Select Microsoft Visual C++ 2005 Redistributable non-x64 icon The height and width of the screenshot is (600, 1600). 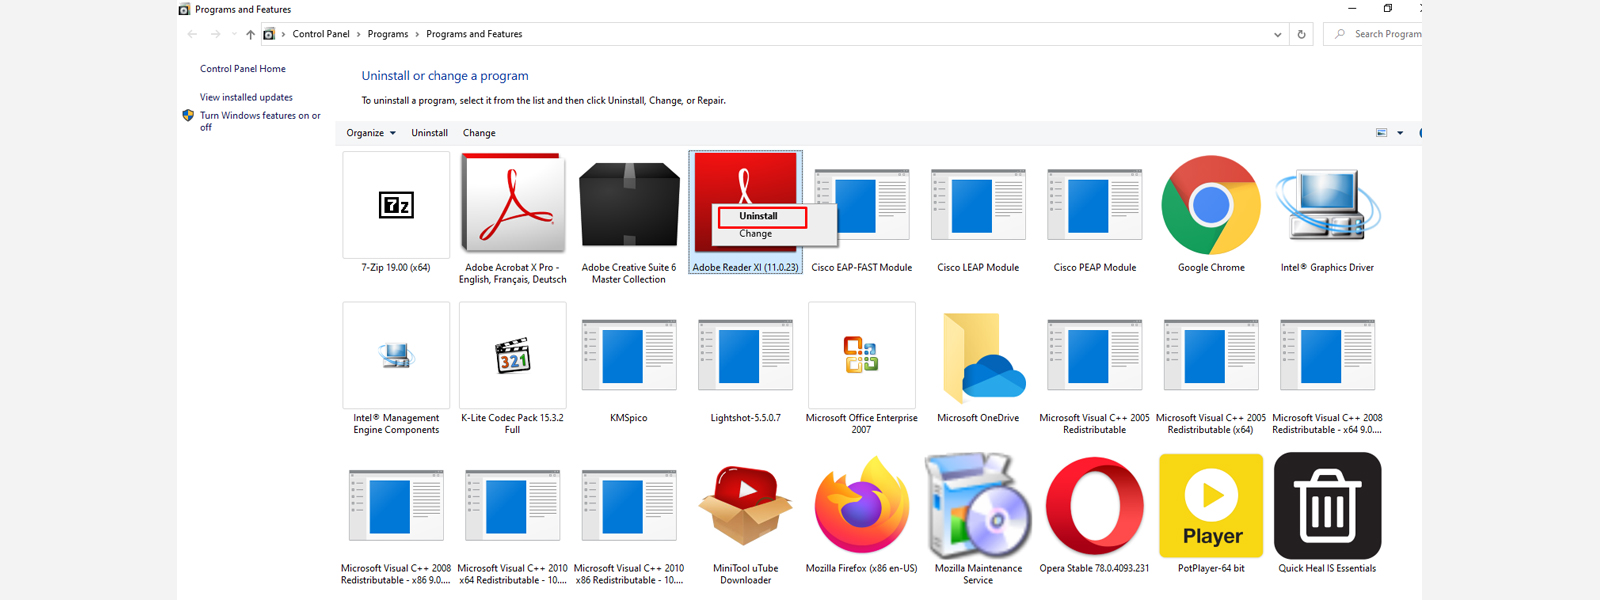[x=1095, y=355]
